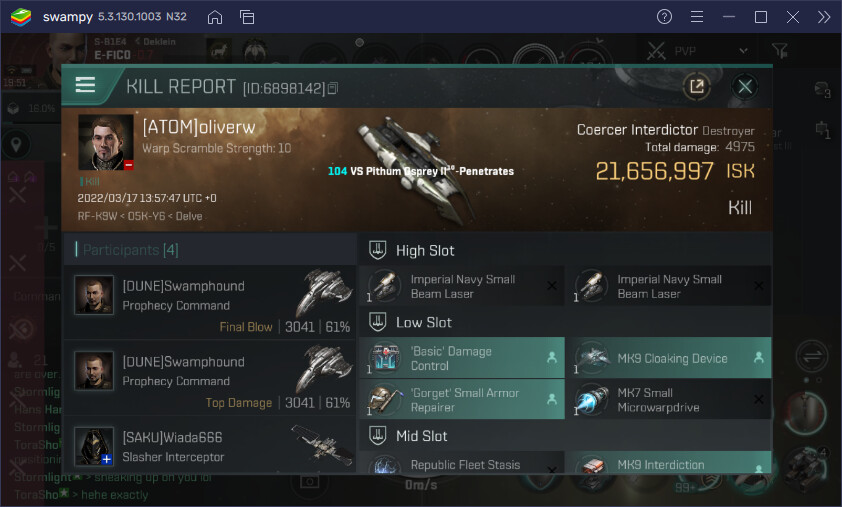Image resolution: width=842 pixels, height=507 pixels.
Task: Open Wiada666 Slasher Interceptor participant entry
Action: (x=210, y=446)
